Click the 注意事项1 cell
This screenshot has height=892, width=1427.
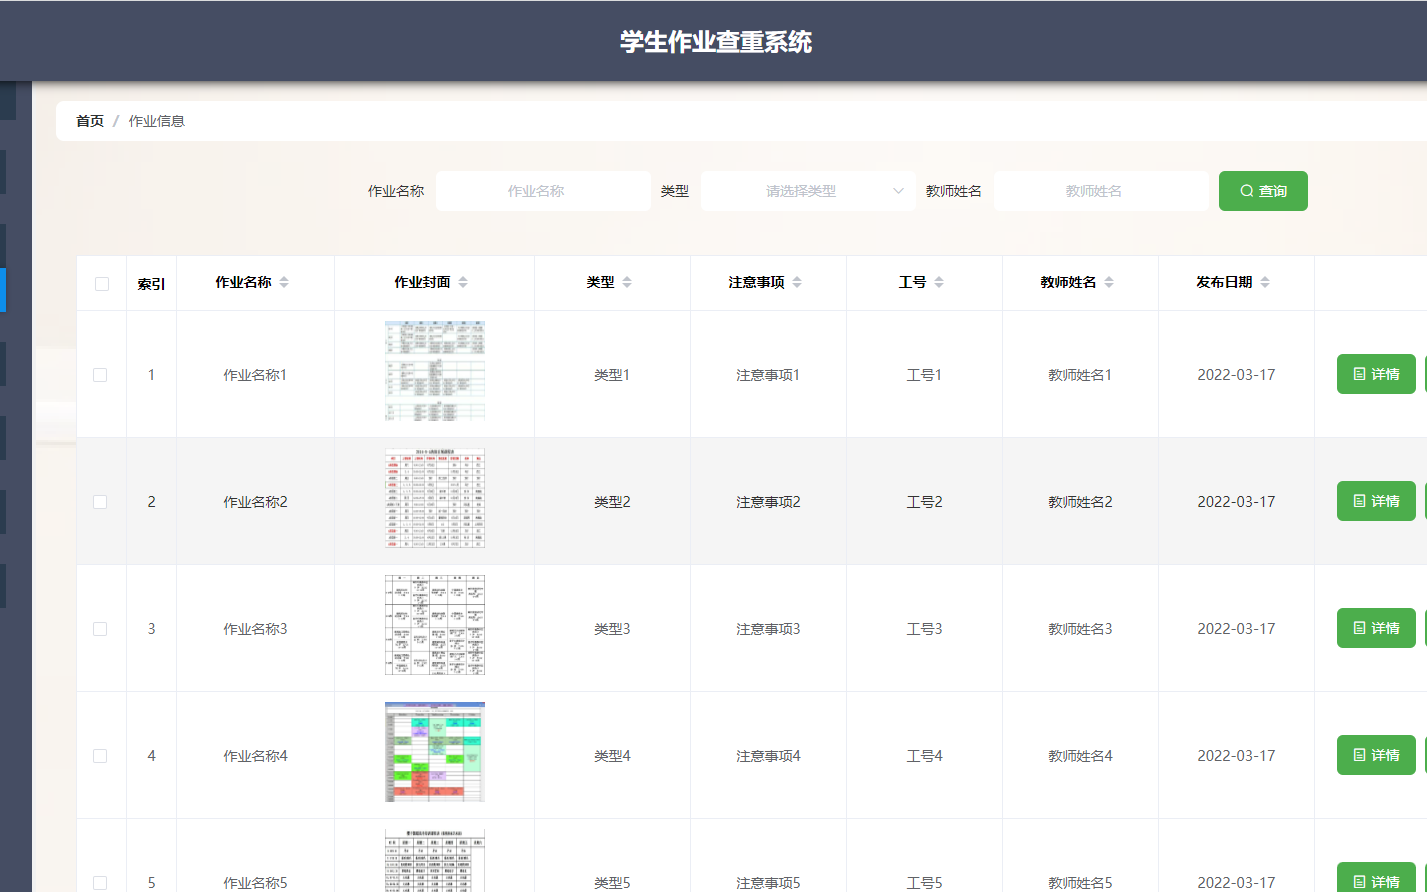click(768, 375)
